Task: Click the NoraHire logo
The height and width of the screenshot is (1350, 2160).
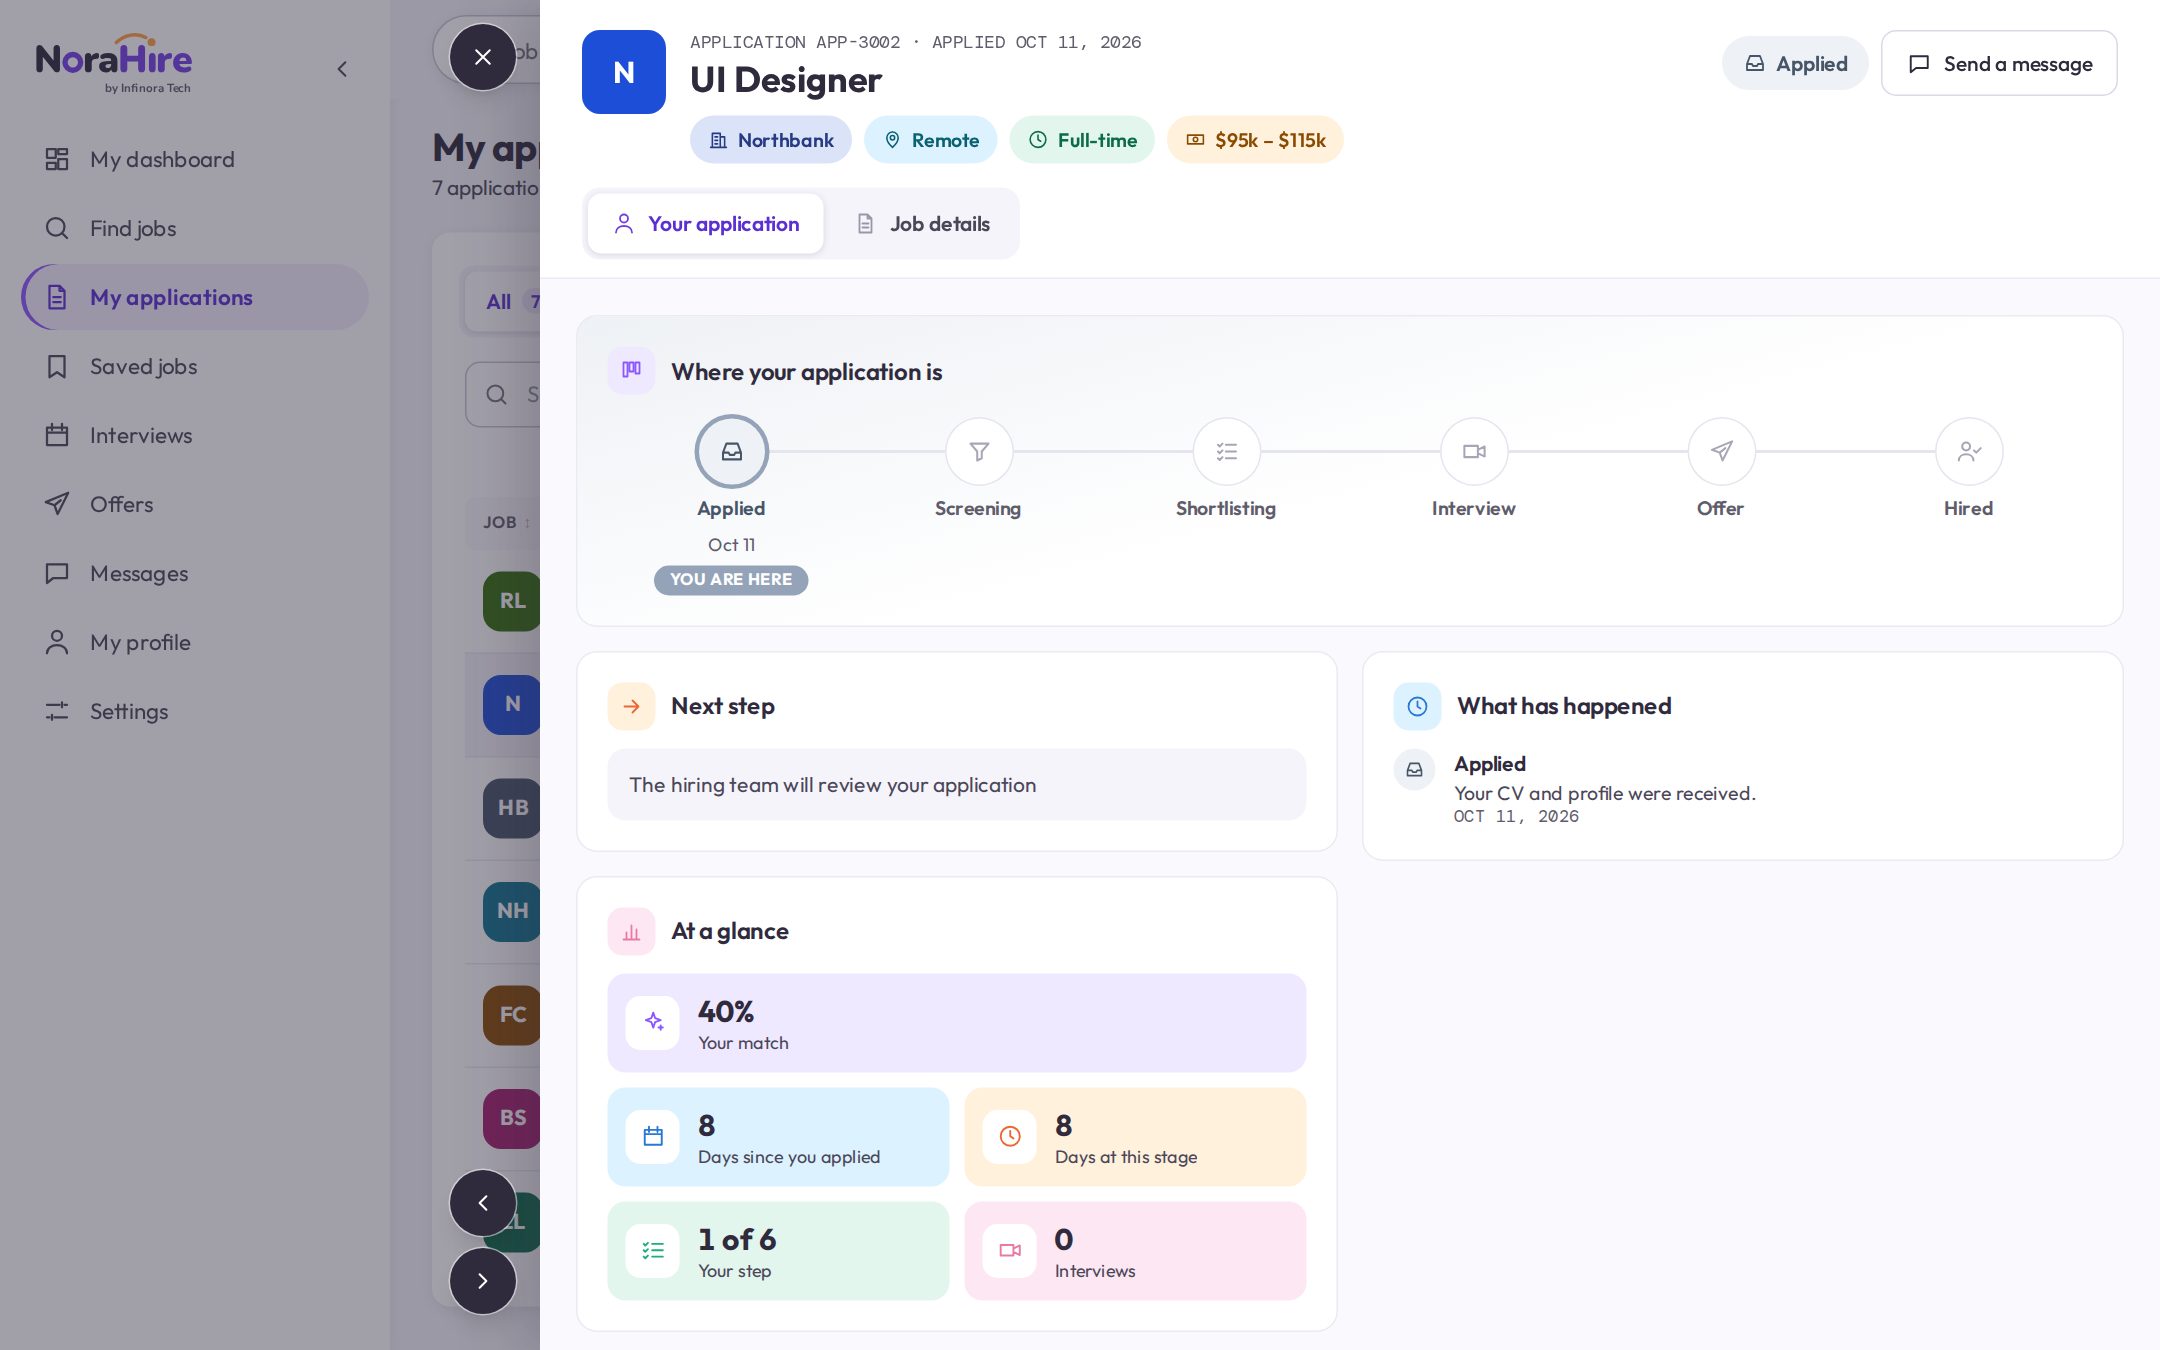Action: (114, 65)
